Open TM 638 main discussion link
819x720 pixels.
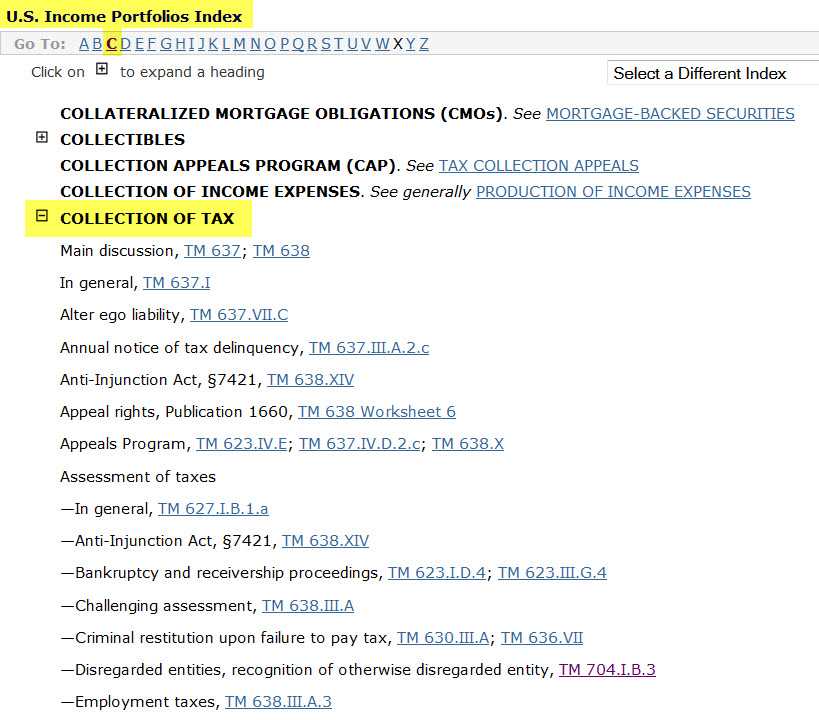pos(282,251)
